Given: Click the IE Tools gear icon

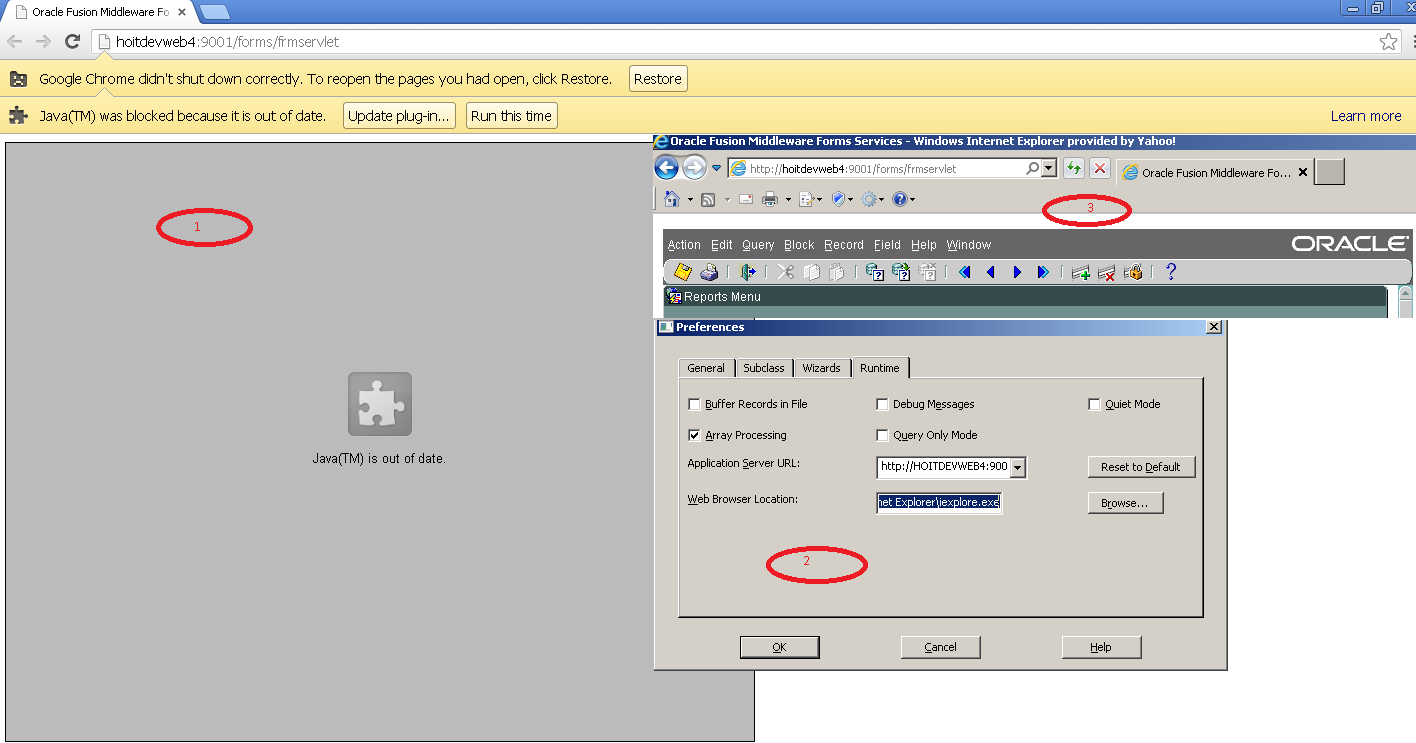Looking at the screenshot, I should click(869, 200).
